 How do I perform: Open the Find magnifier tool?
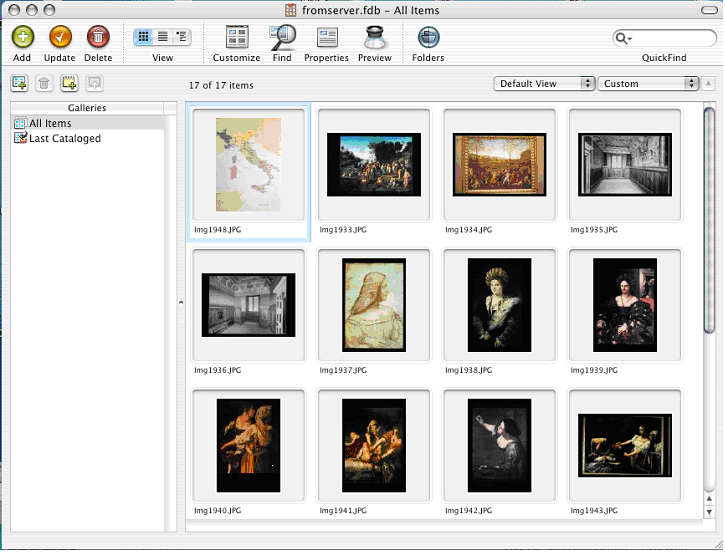point(282,38)
